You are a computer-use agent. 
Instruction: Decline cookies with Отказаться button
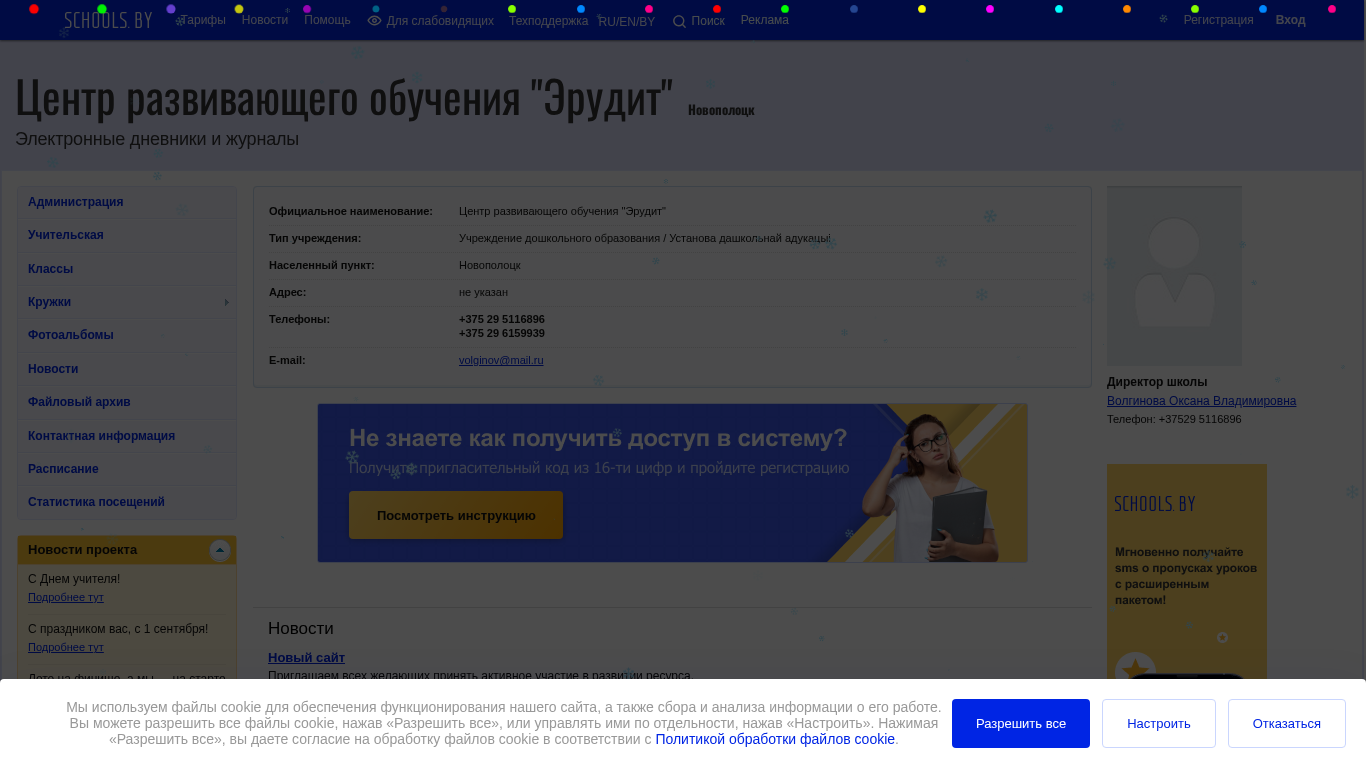1287,723
